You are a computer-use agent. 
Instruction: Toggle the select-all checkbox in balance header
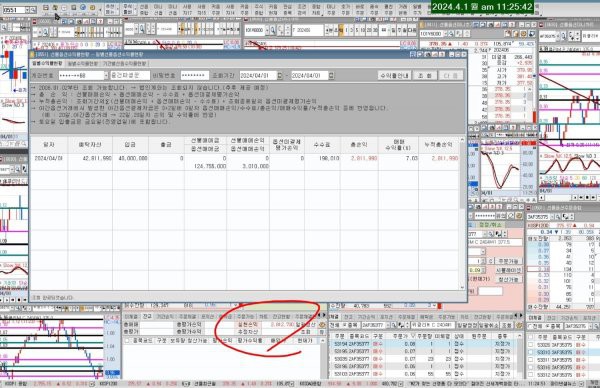coord(127,340)
